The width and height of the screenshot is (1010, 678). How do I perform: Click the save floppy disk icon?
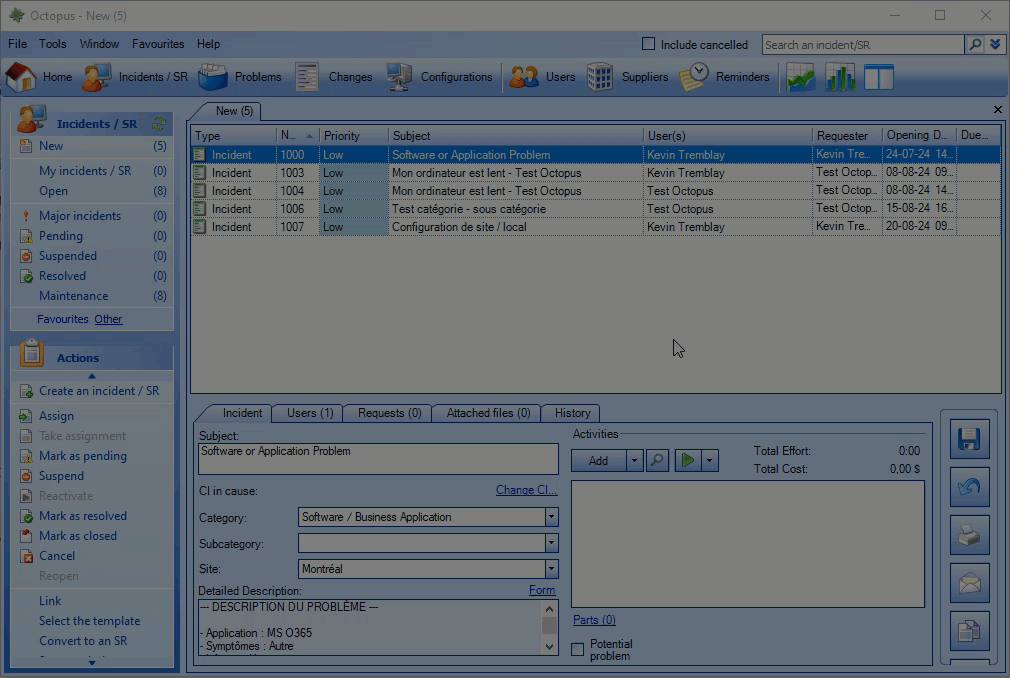tap(968, 440)
